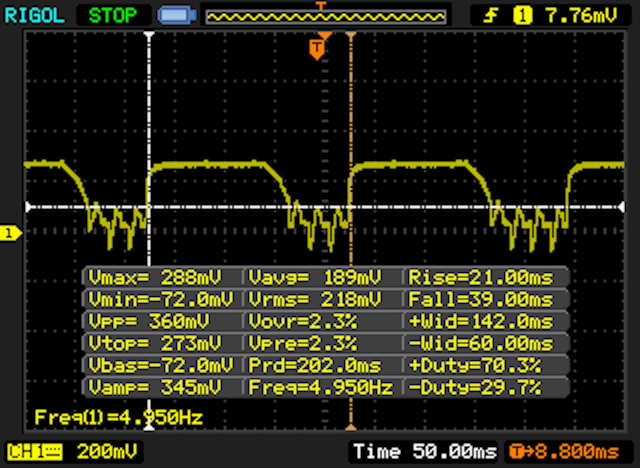Click the +Wid=142.0ms measurement
The image size is (640, 468).
coord(481,321)
